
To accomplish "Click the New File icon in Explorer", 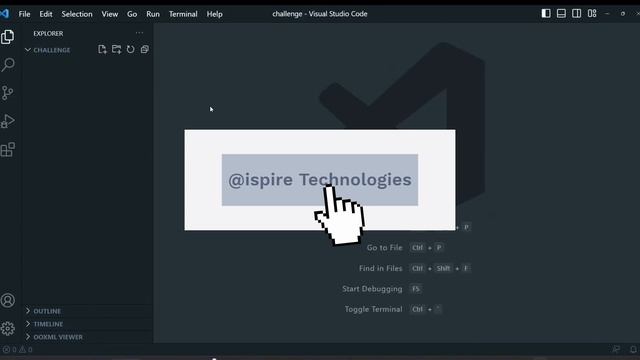I will tap(102, 49).
